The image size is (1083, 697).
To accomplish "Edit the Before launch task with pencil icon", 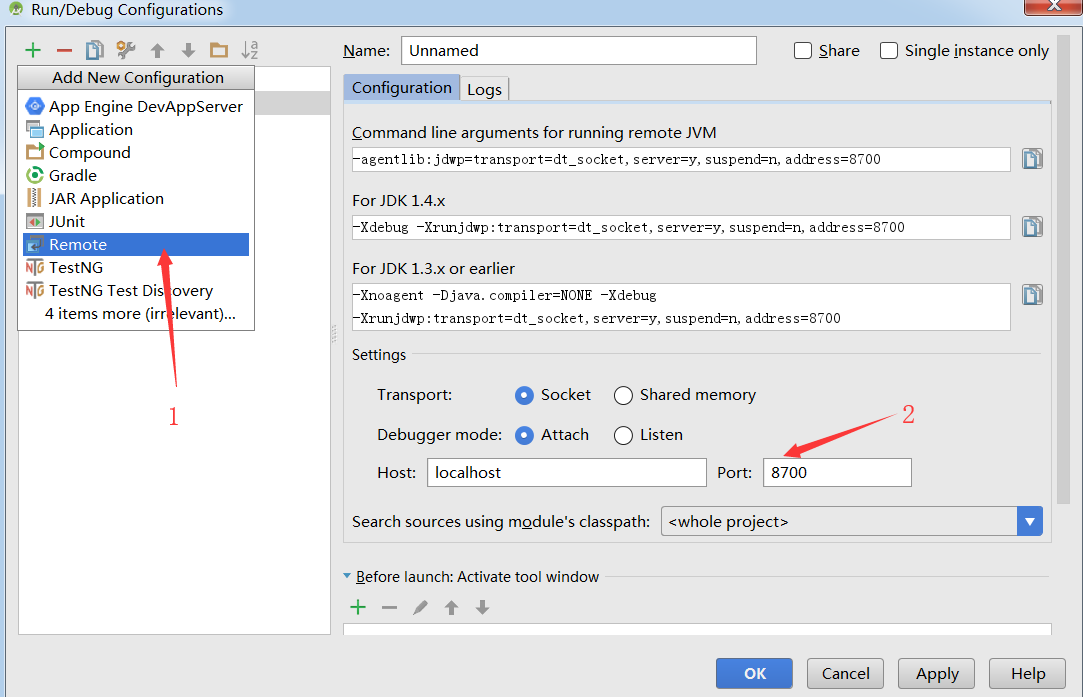I will click(x=420, y=607).
